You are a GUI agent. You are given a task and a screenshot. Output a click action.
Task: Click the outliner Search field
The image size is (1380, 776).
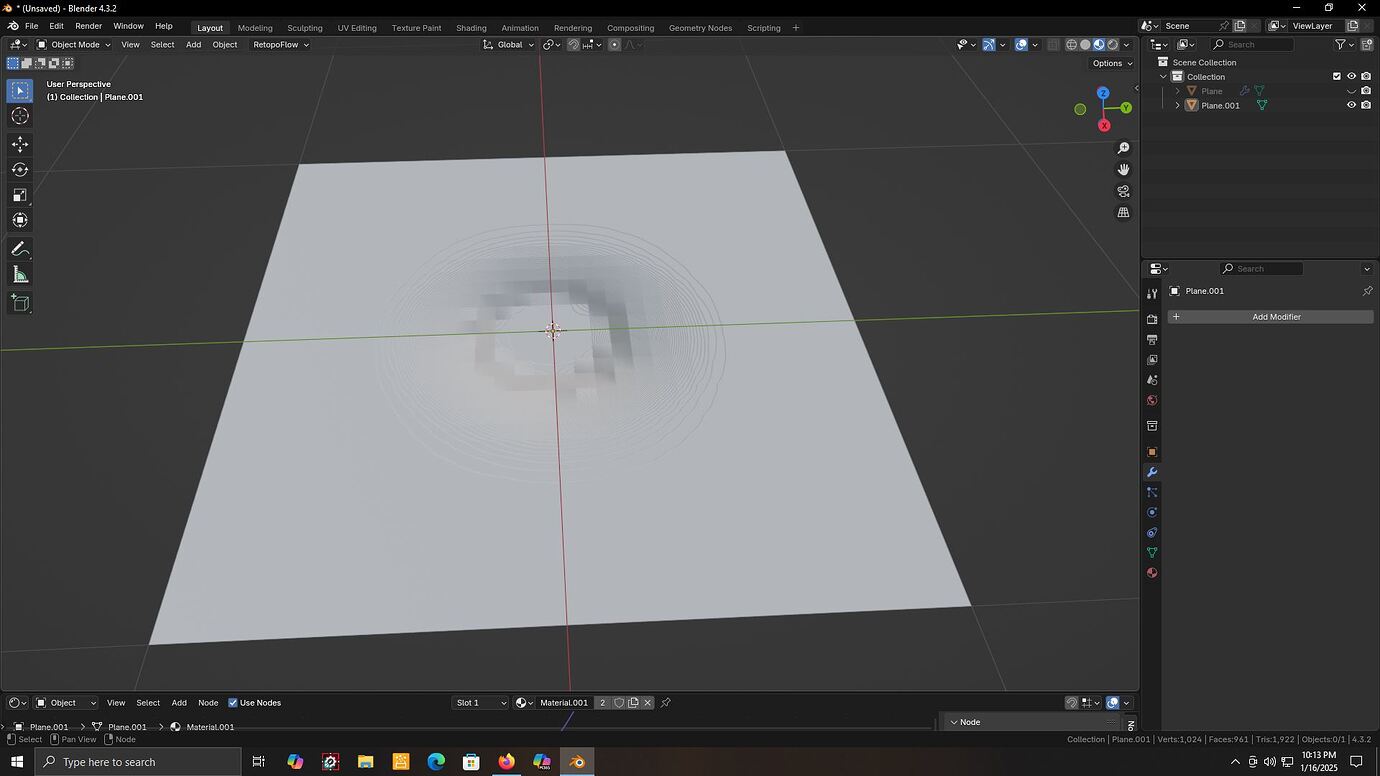pyautogui.click(x=1252, y=44)
